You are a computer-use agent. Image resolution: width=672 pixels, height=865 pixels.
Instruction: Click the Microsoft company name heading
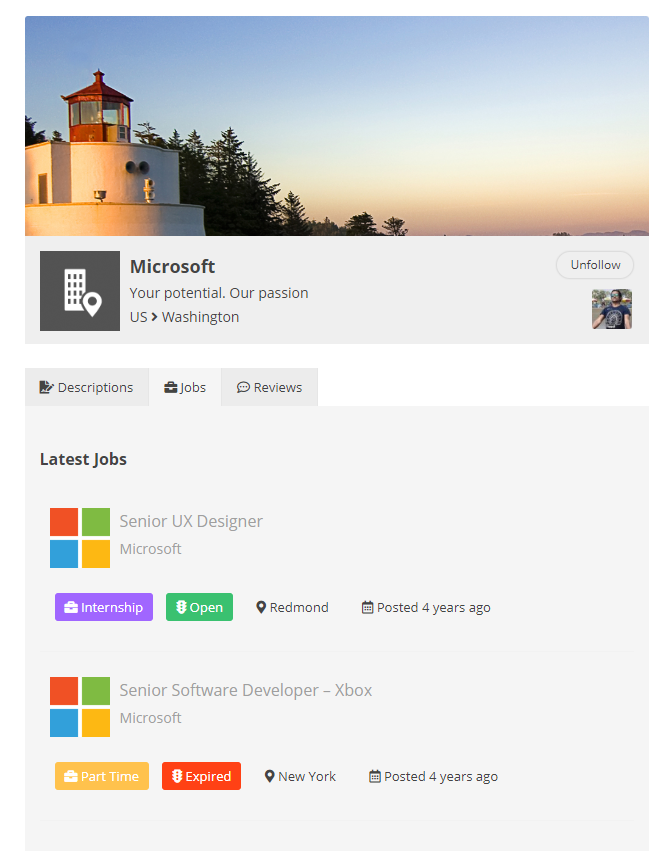[x=172, y=266]
